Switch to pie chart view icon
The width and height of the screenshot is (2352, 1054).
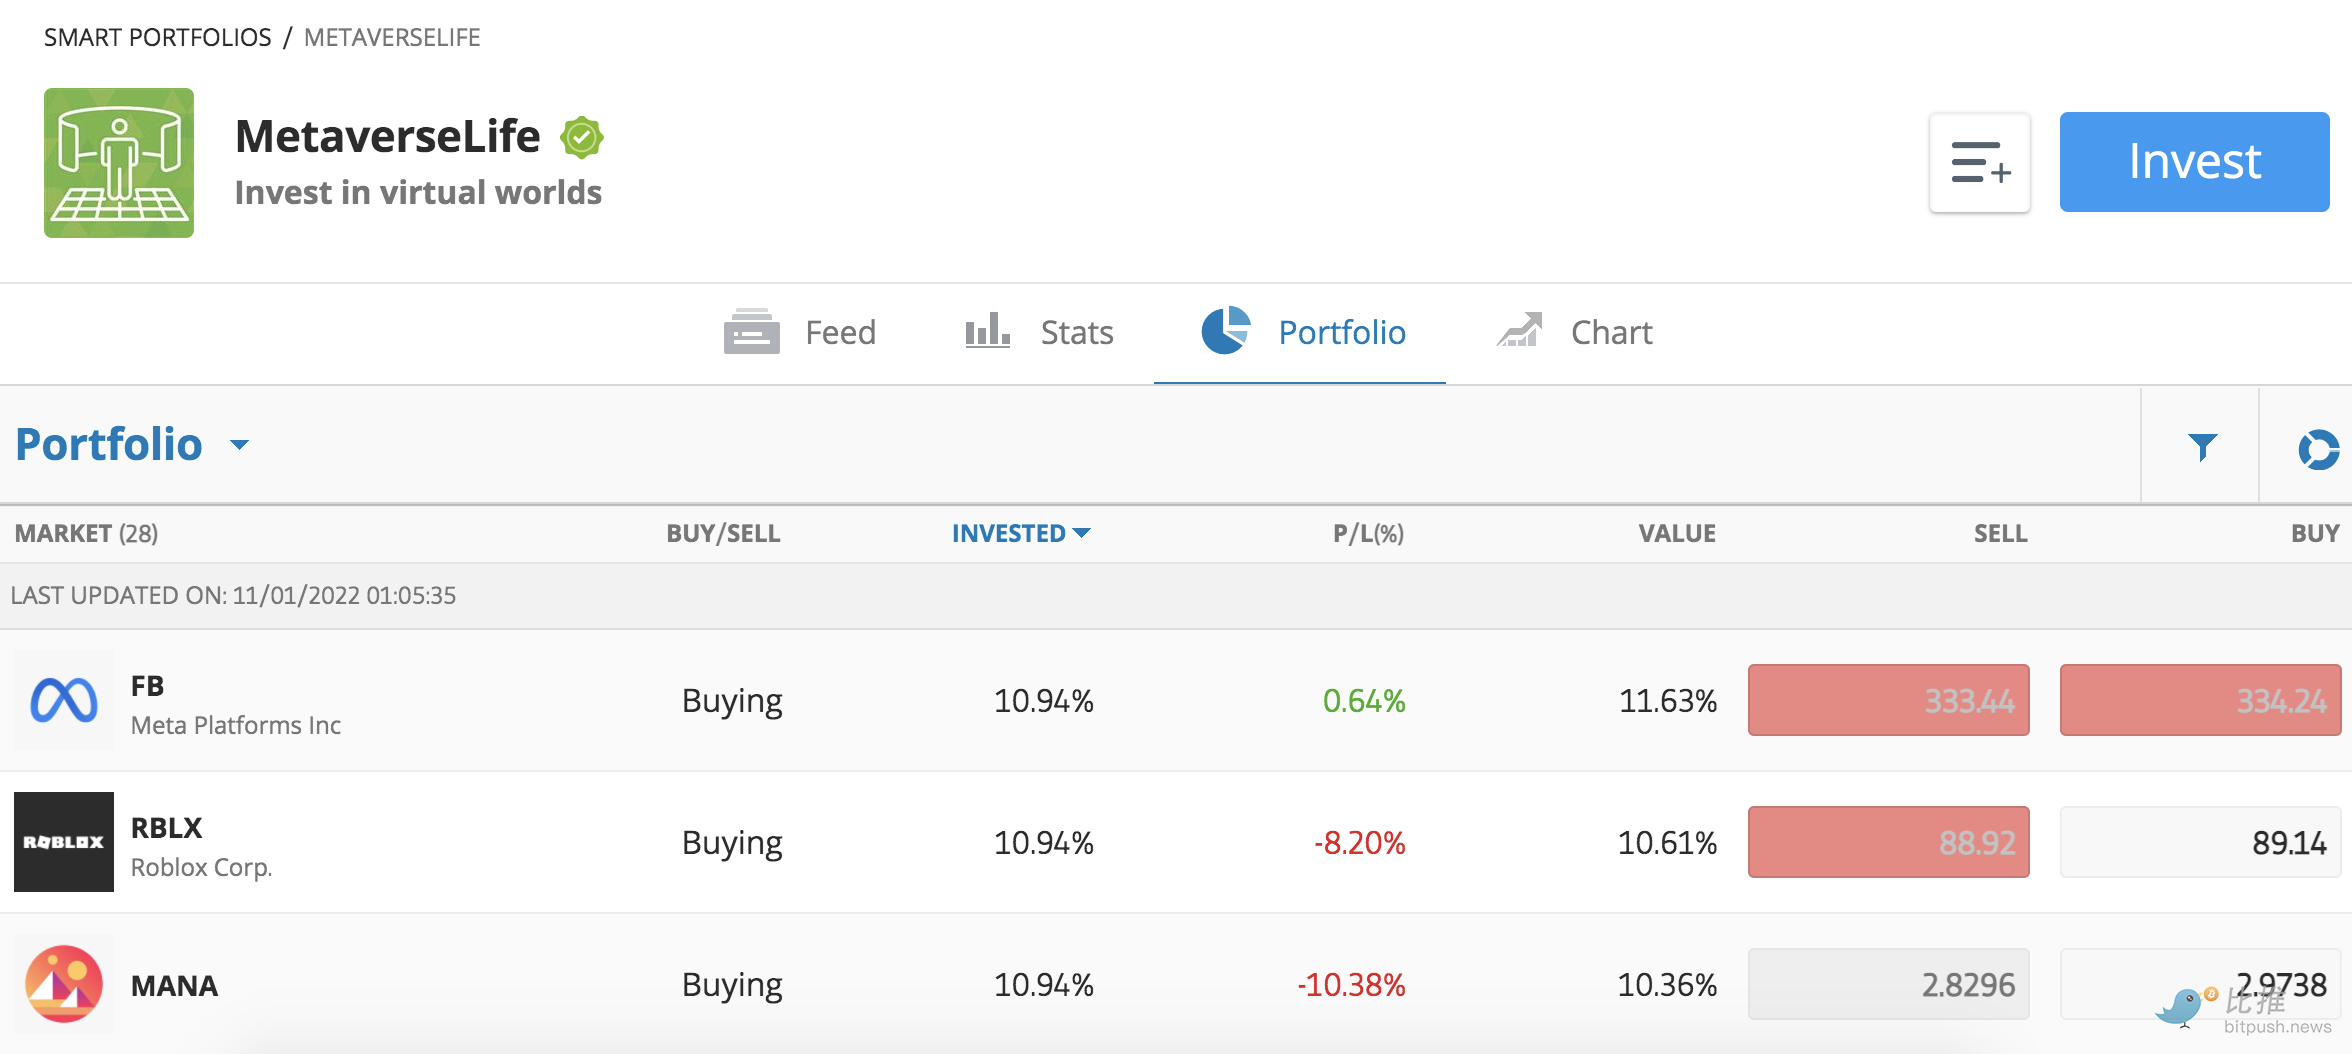[x=2318, y=449]
